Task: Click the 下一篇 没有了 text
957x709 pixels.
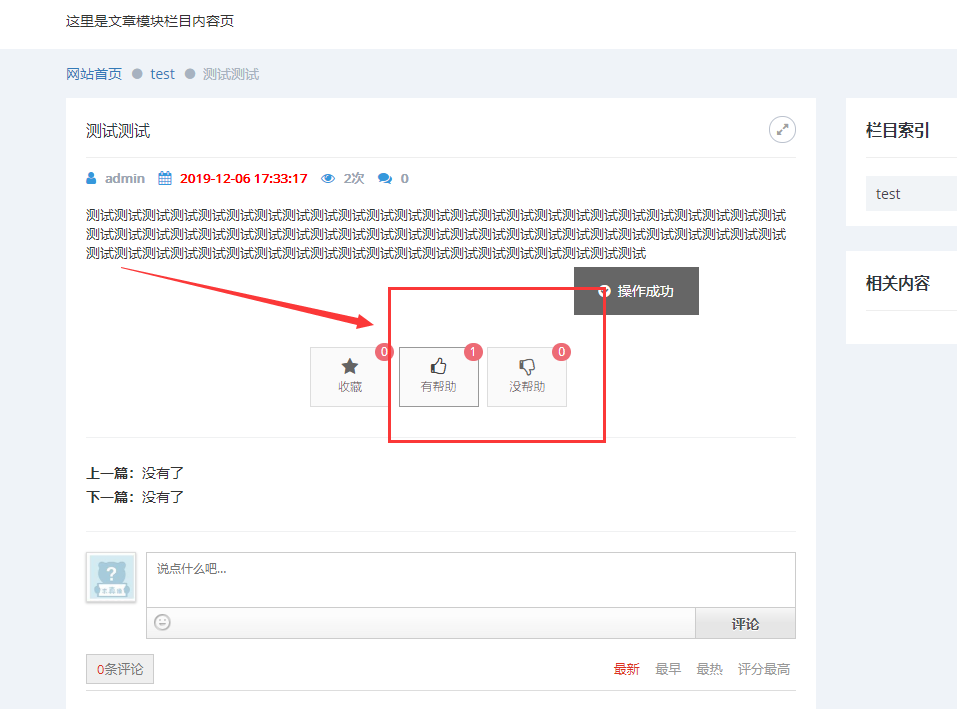Action: 135,497
